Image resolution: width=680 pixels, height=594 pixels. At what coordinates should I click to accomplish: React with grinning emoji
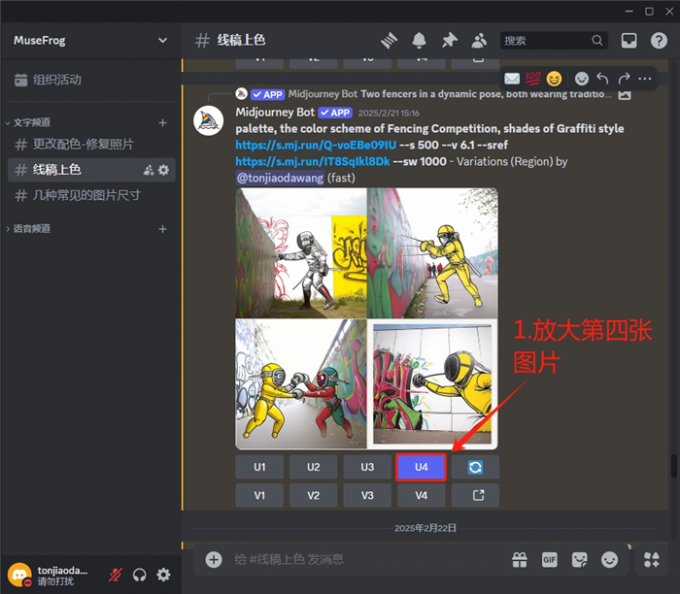coord(554,79)
